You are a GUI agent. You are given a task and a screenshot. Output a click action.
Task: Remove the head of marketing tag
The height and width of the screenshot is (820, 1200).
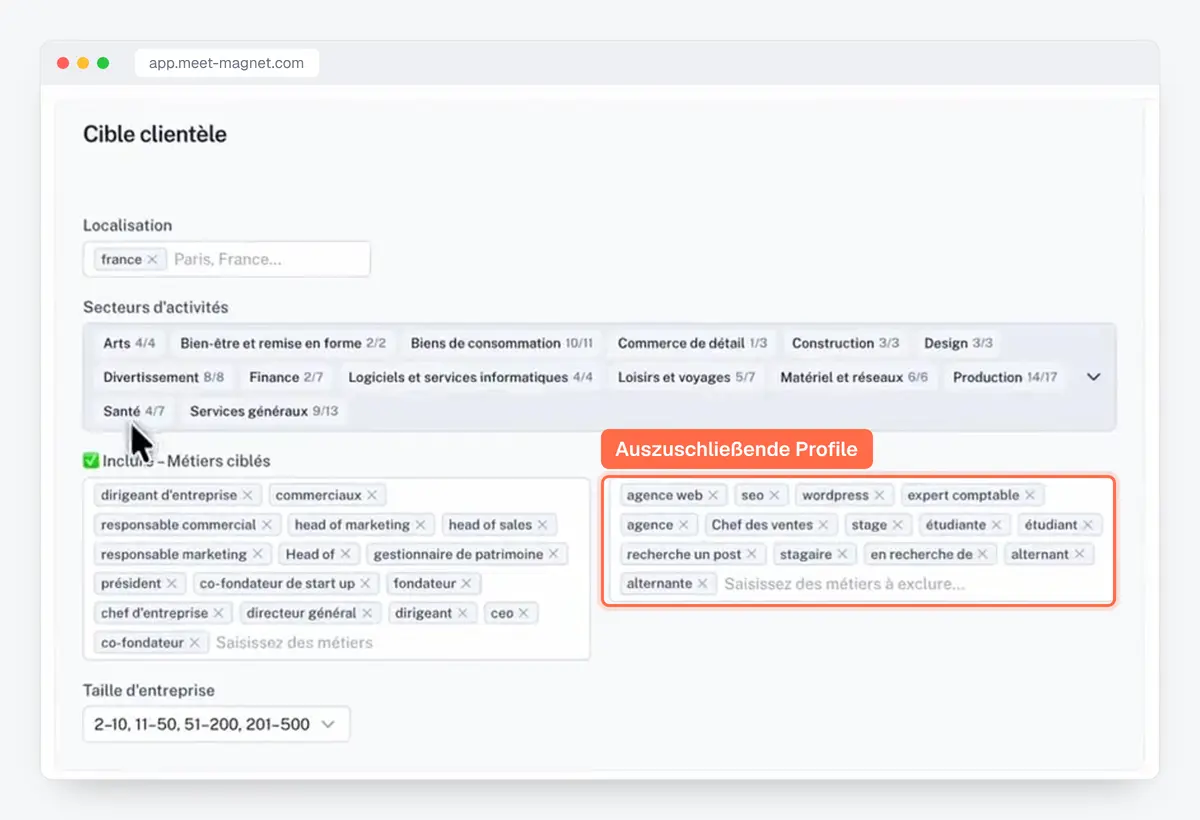pyautogui.click(x=420, y=525)
